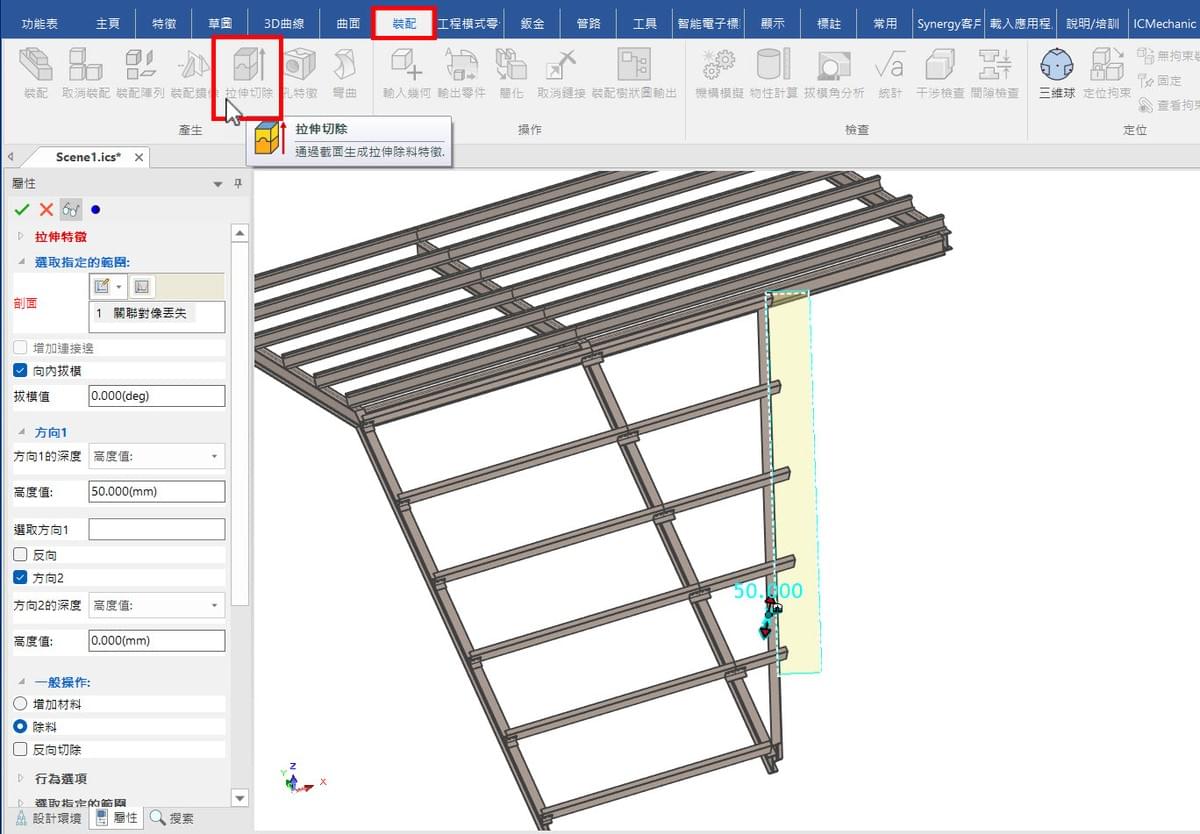Screen dimensions: 1200x834
Task: Open the 物性計算 property calculation tool
Action: coord(773,66)
